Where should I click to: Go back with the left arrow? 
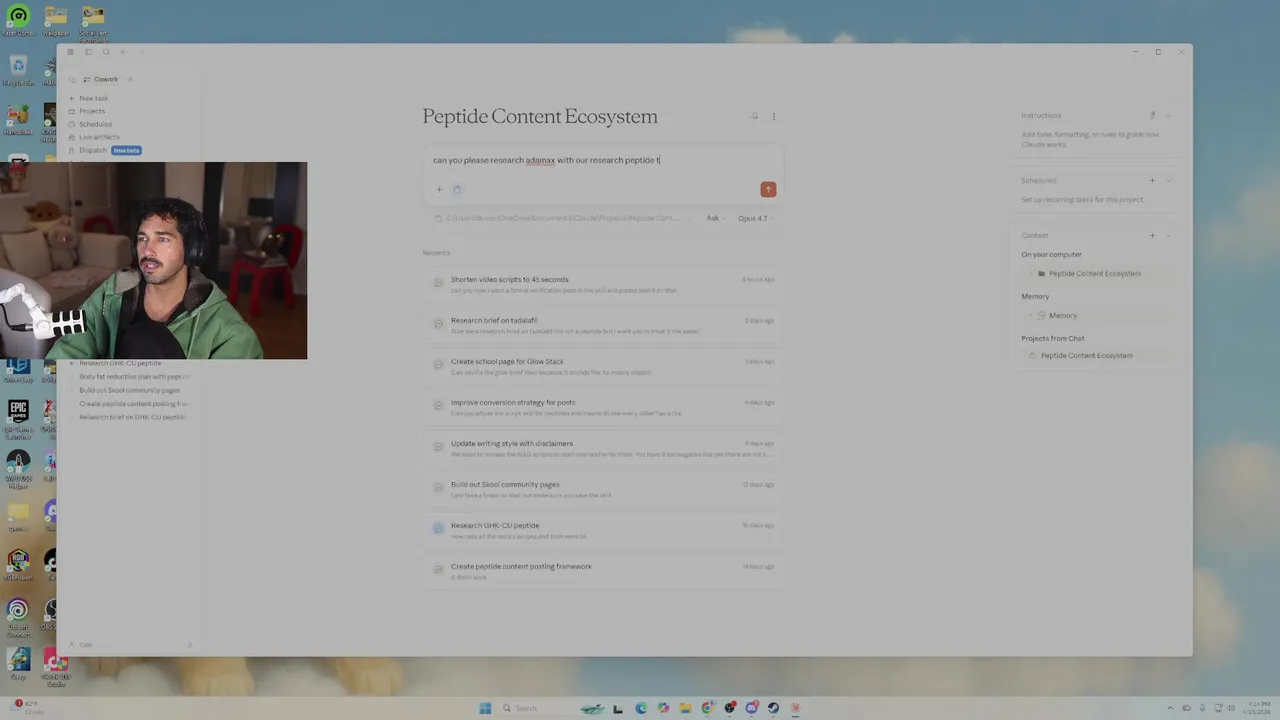click(x=123, y=52)
